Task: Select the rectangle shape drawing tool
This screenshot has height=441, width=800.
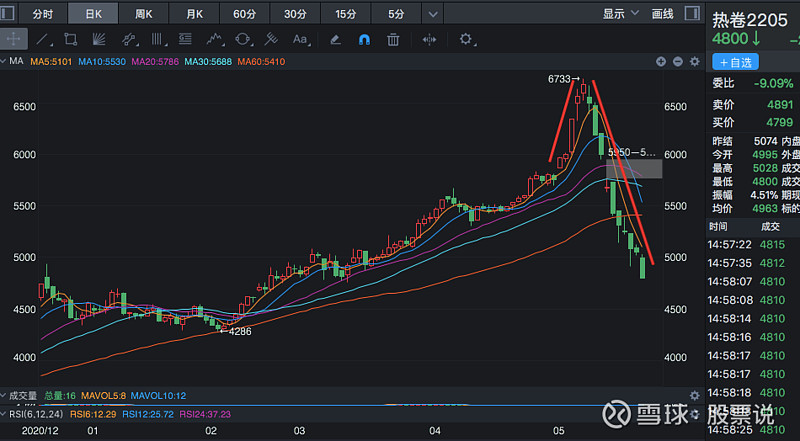Action: [70, 39]
